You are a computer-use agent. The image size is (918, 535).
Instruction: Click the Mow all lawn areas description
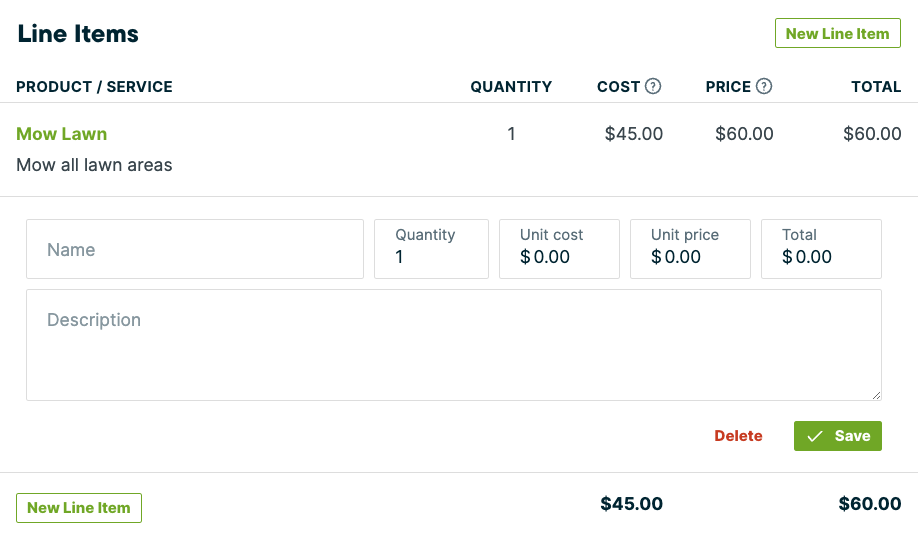95,165
